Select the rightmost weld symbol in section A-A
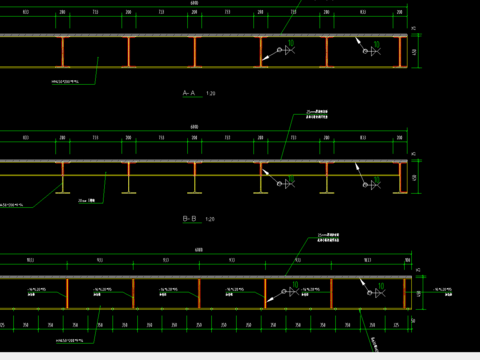The image size is (480, 360). [372, 49]
